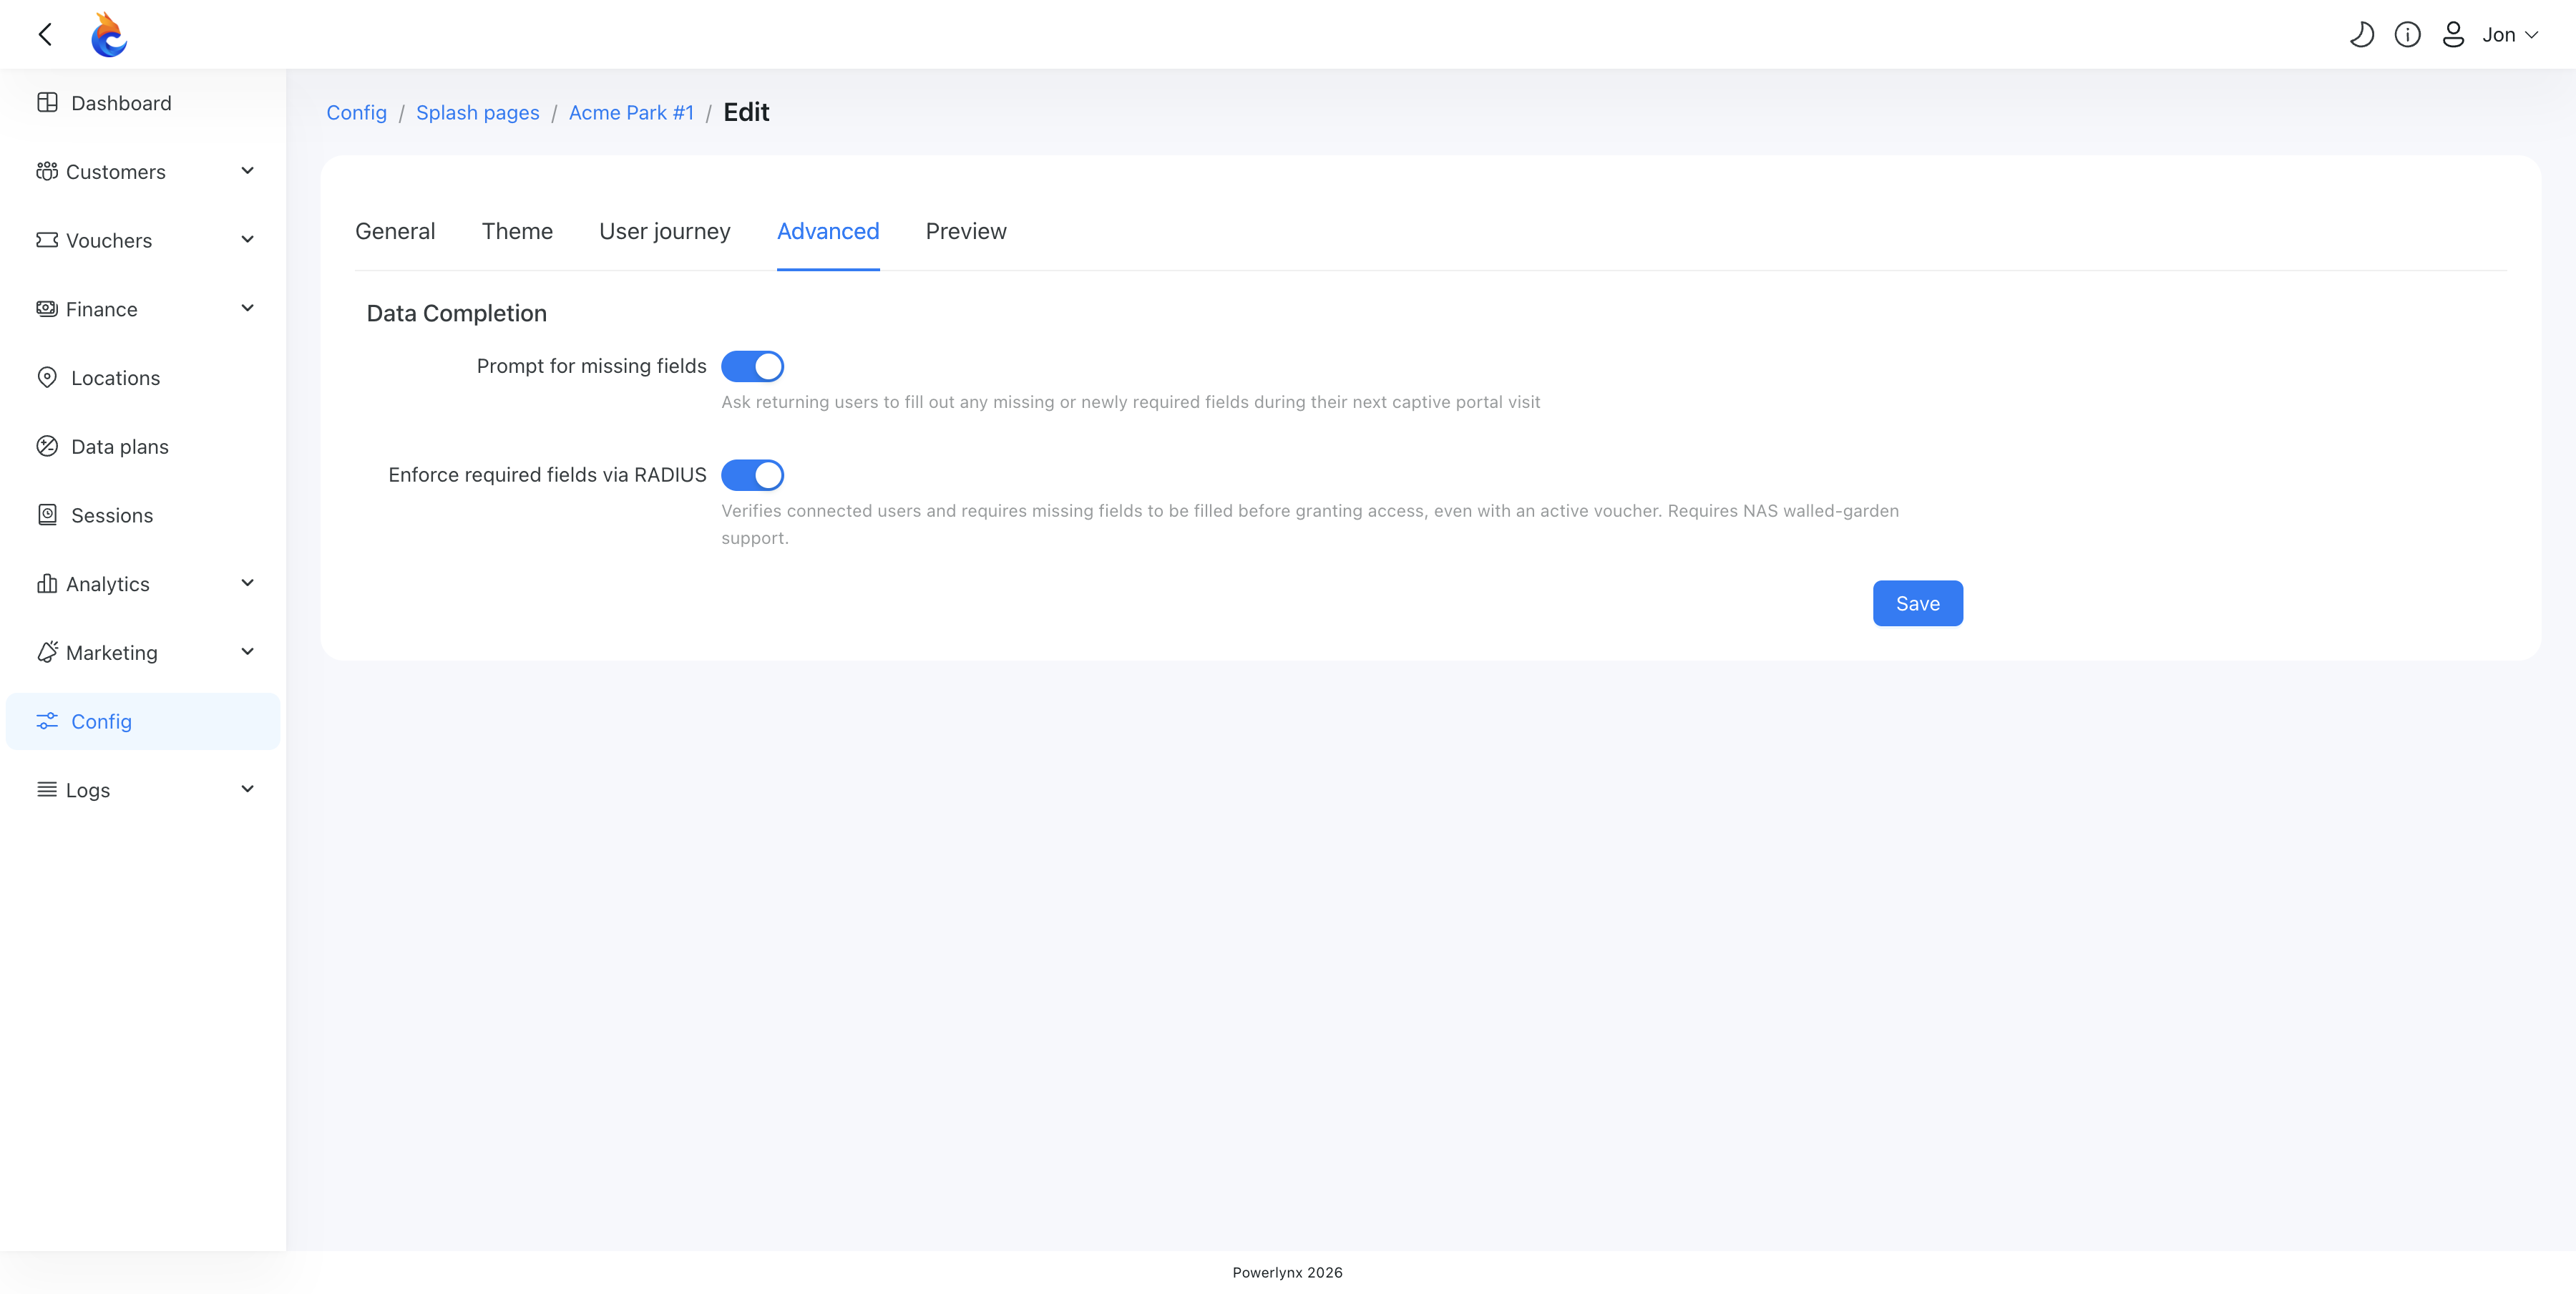Image resolution: width=2576 pixels, height=1294 pixels.
Task: Expand the Marketing menu chevron
Action: point(248,652)
